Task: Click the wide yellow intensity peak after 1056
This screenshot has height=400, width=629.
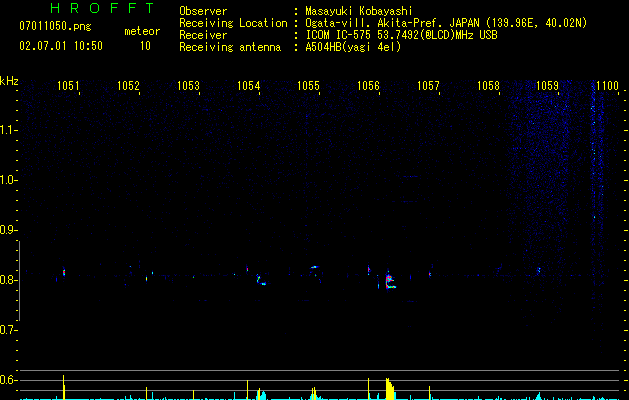Action: [390, 389]
